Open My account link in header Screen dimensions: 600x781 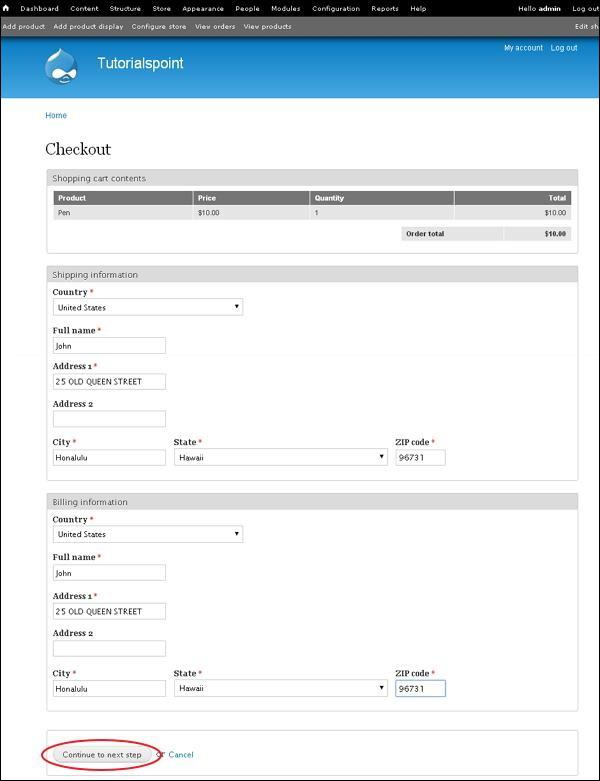[523, 48]
